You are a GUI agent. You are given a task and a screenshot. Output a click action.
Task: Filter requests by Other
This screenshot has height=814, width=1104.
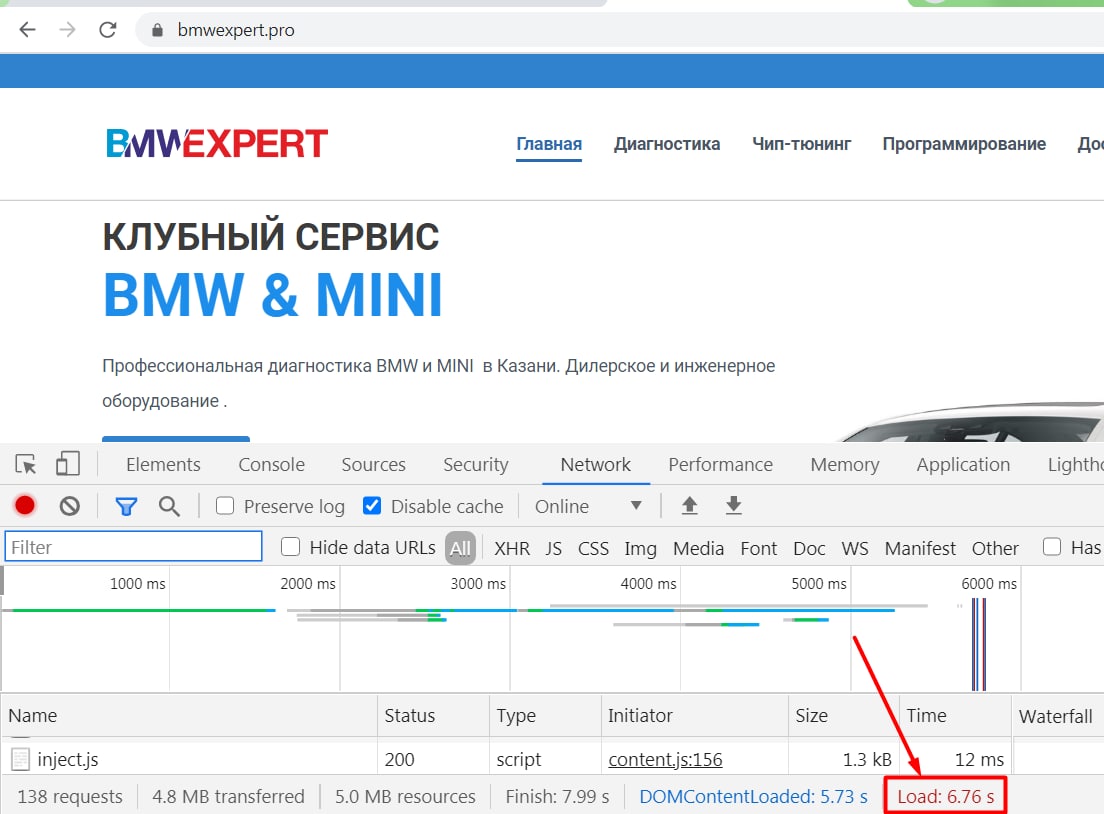[995, 549]
